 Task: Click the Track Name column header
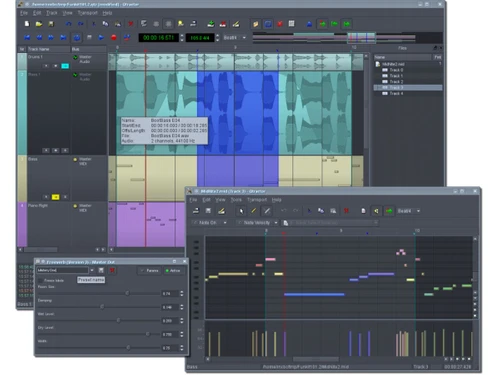(49, 49)
